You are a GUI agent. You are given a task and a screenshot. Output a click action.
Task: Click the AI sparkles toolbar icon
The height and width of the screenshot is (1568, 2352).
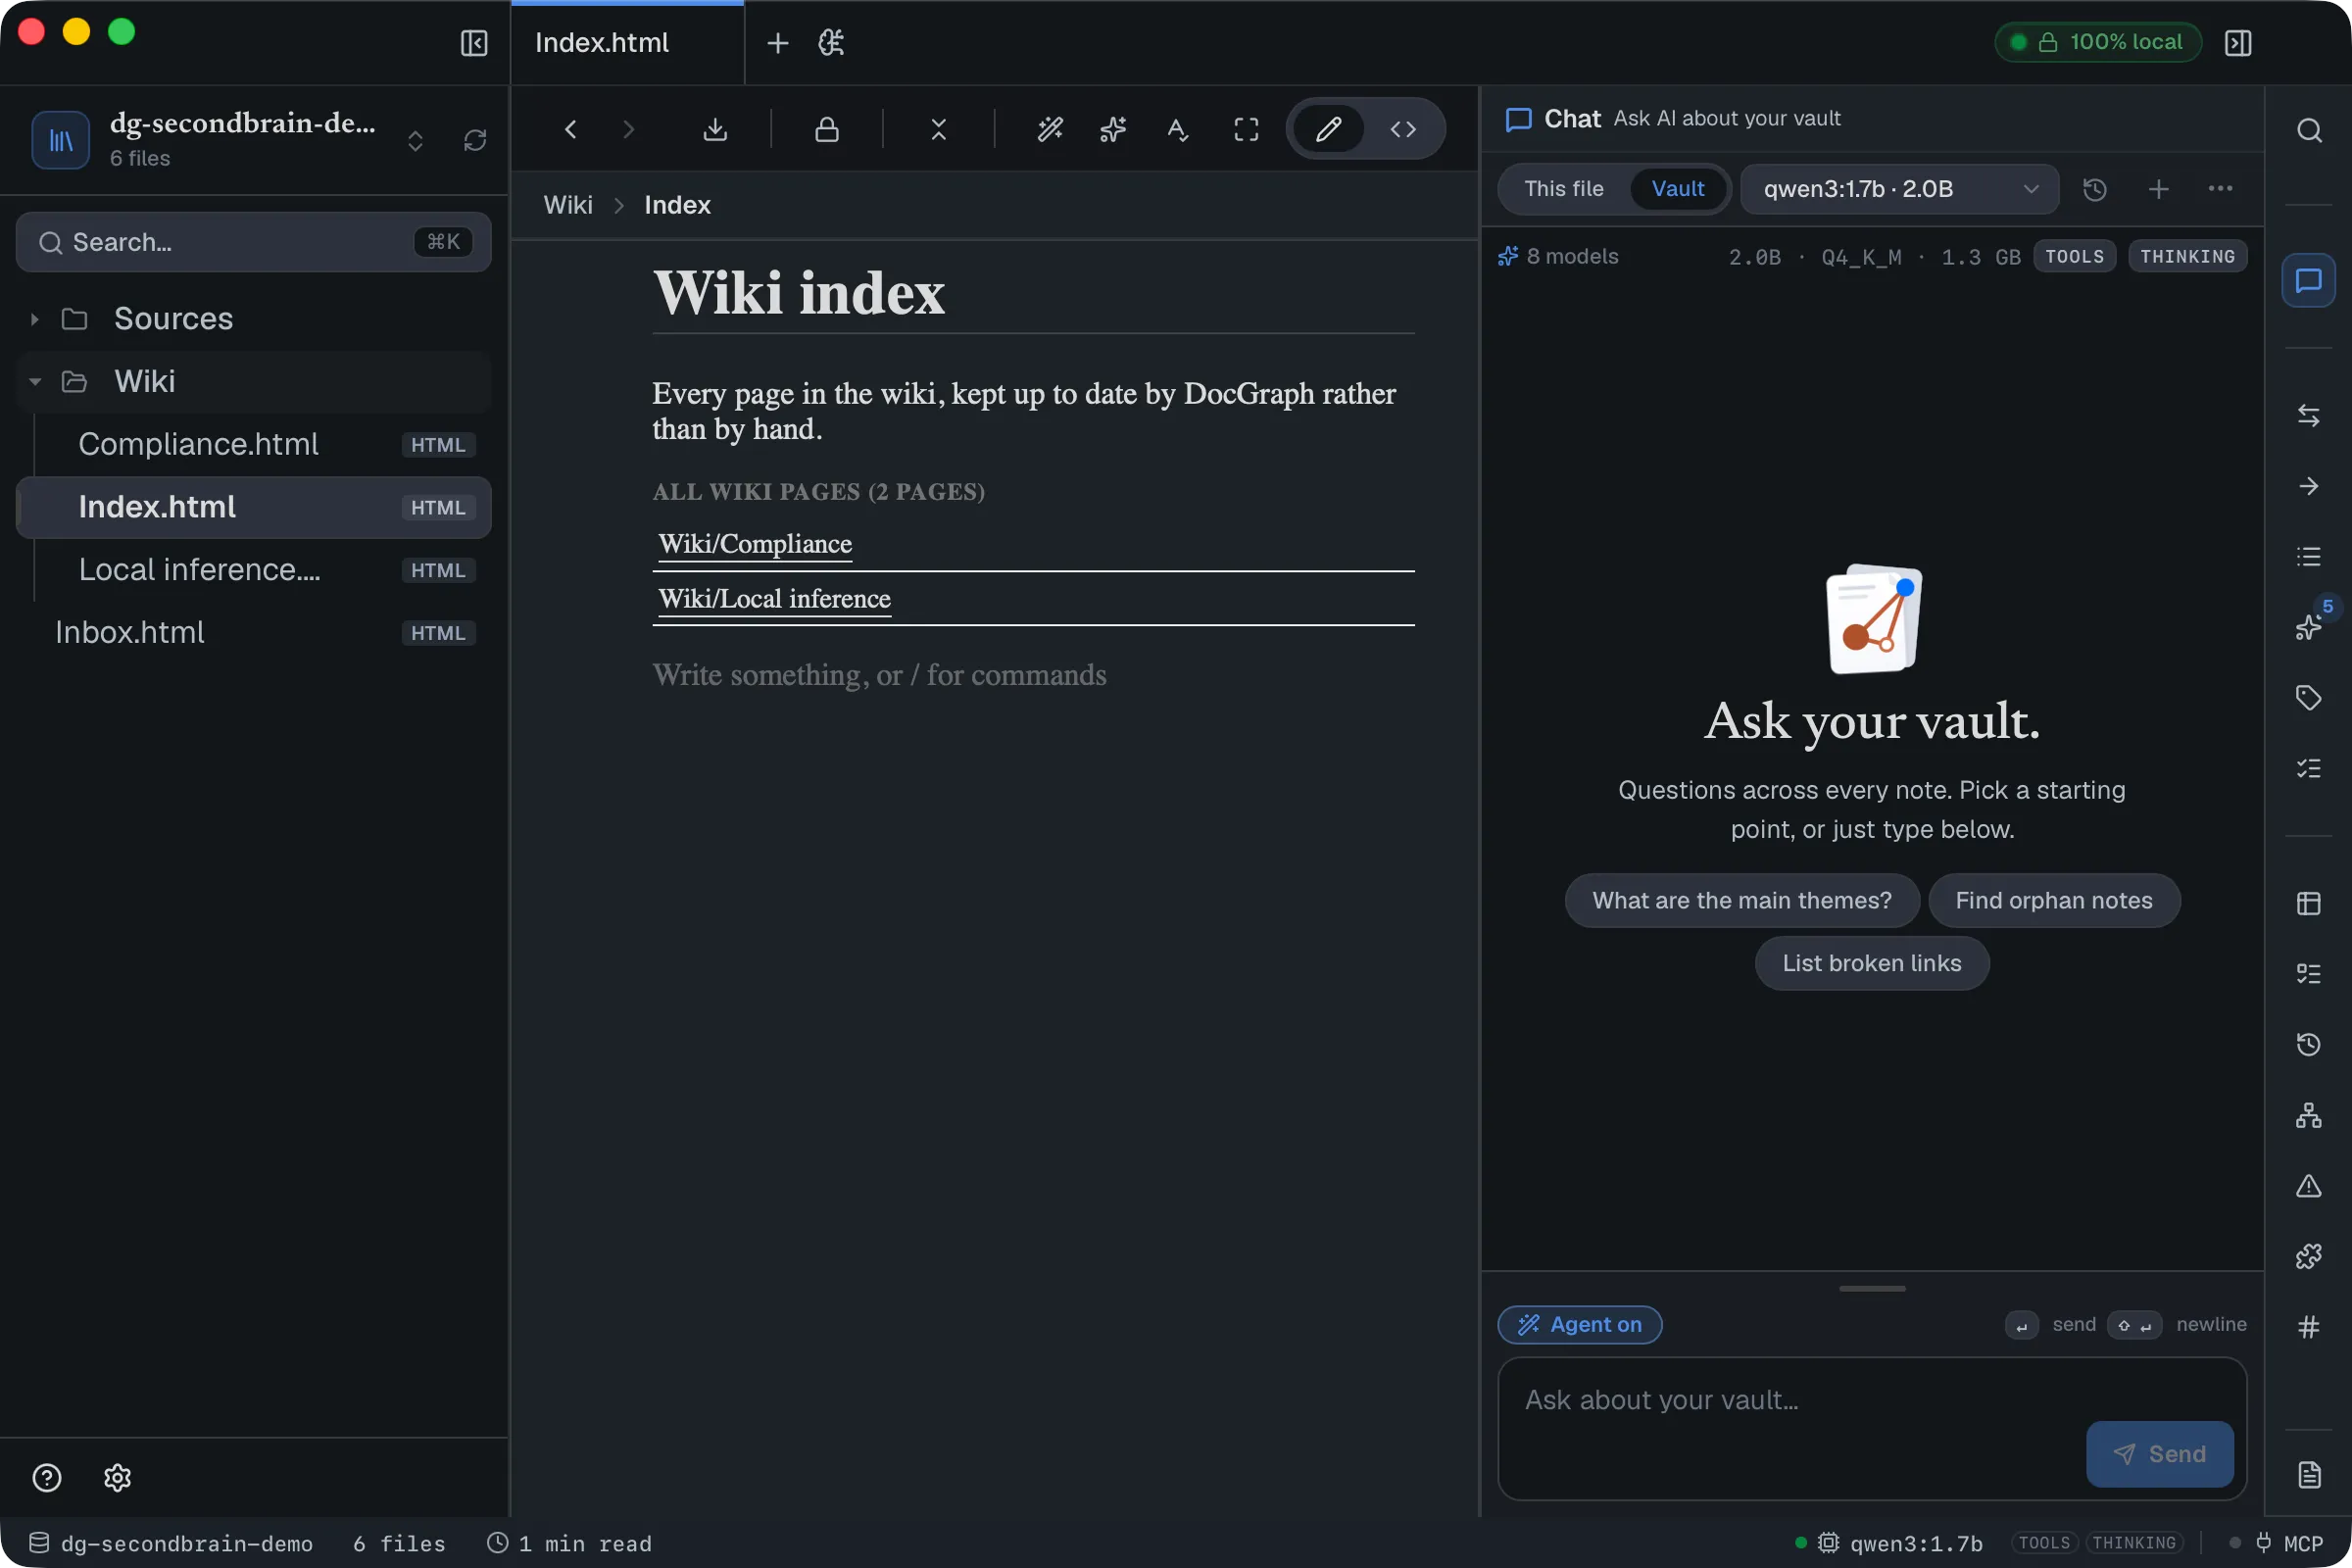1113,129
